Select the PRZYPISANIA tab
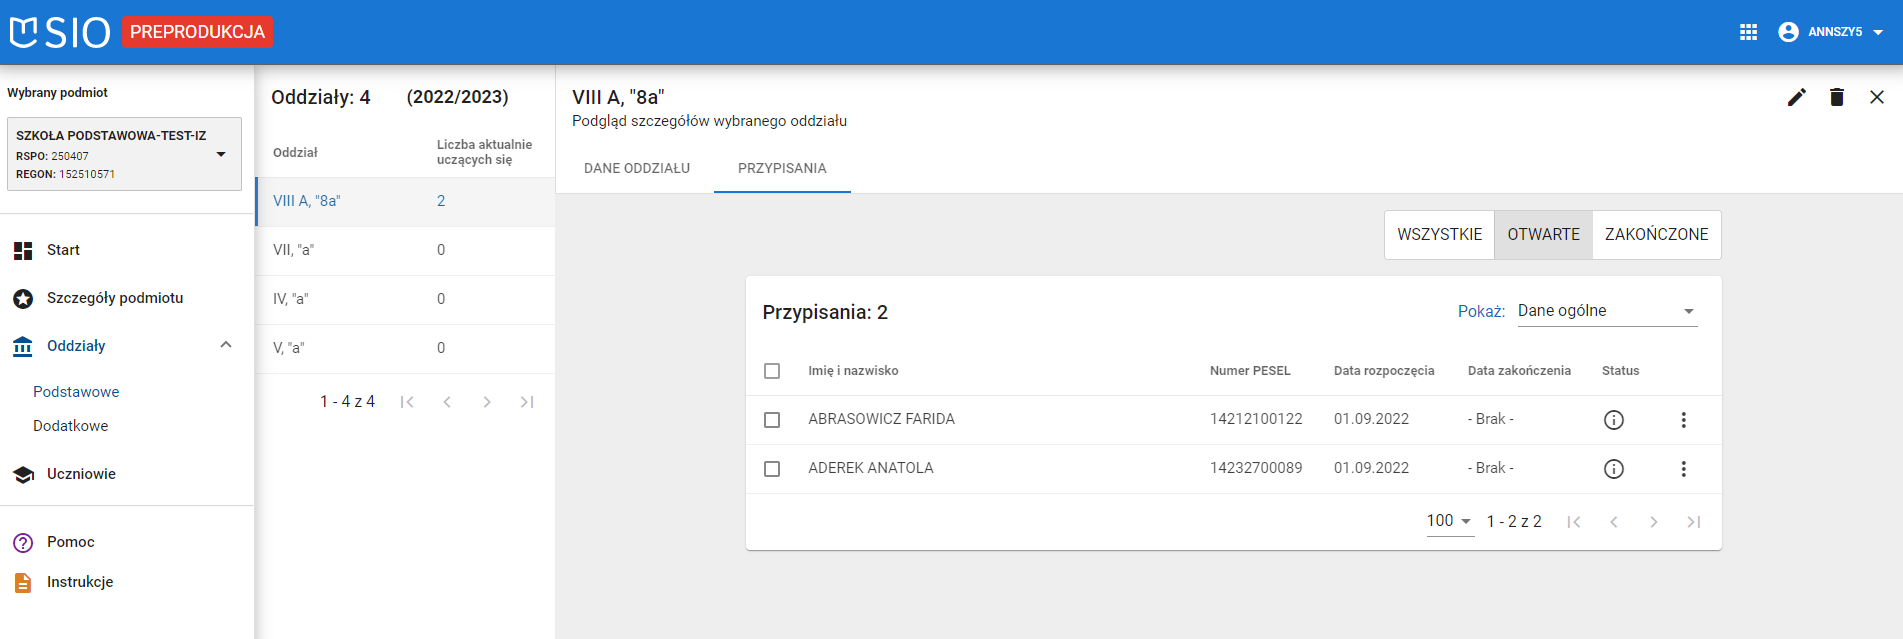The width and height of the screenshot is (1903, 639). coord(782,168)
